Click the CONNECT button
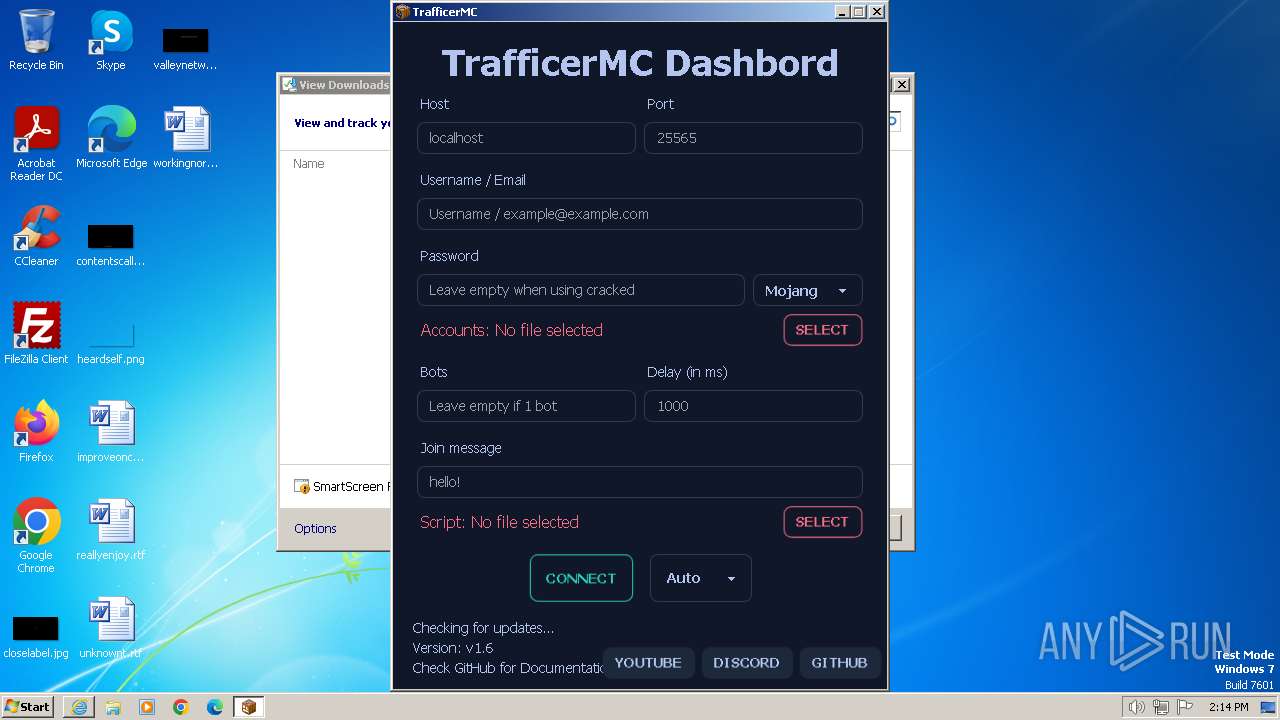The height and width of the screenshot is (720, 1280). click(x=581, y=578)
